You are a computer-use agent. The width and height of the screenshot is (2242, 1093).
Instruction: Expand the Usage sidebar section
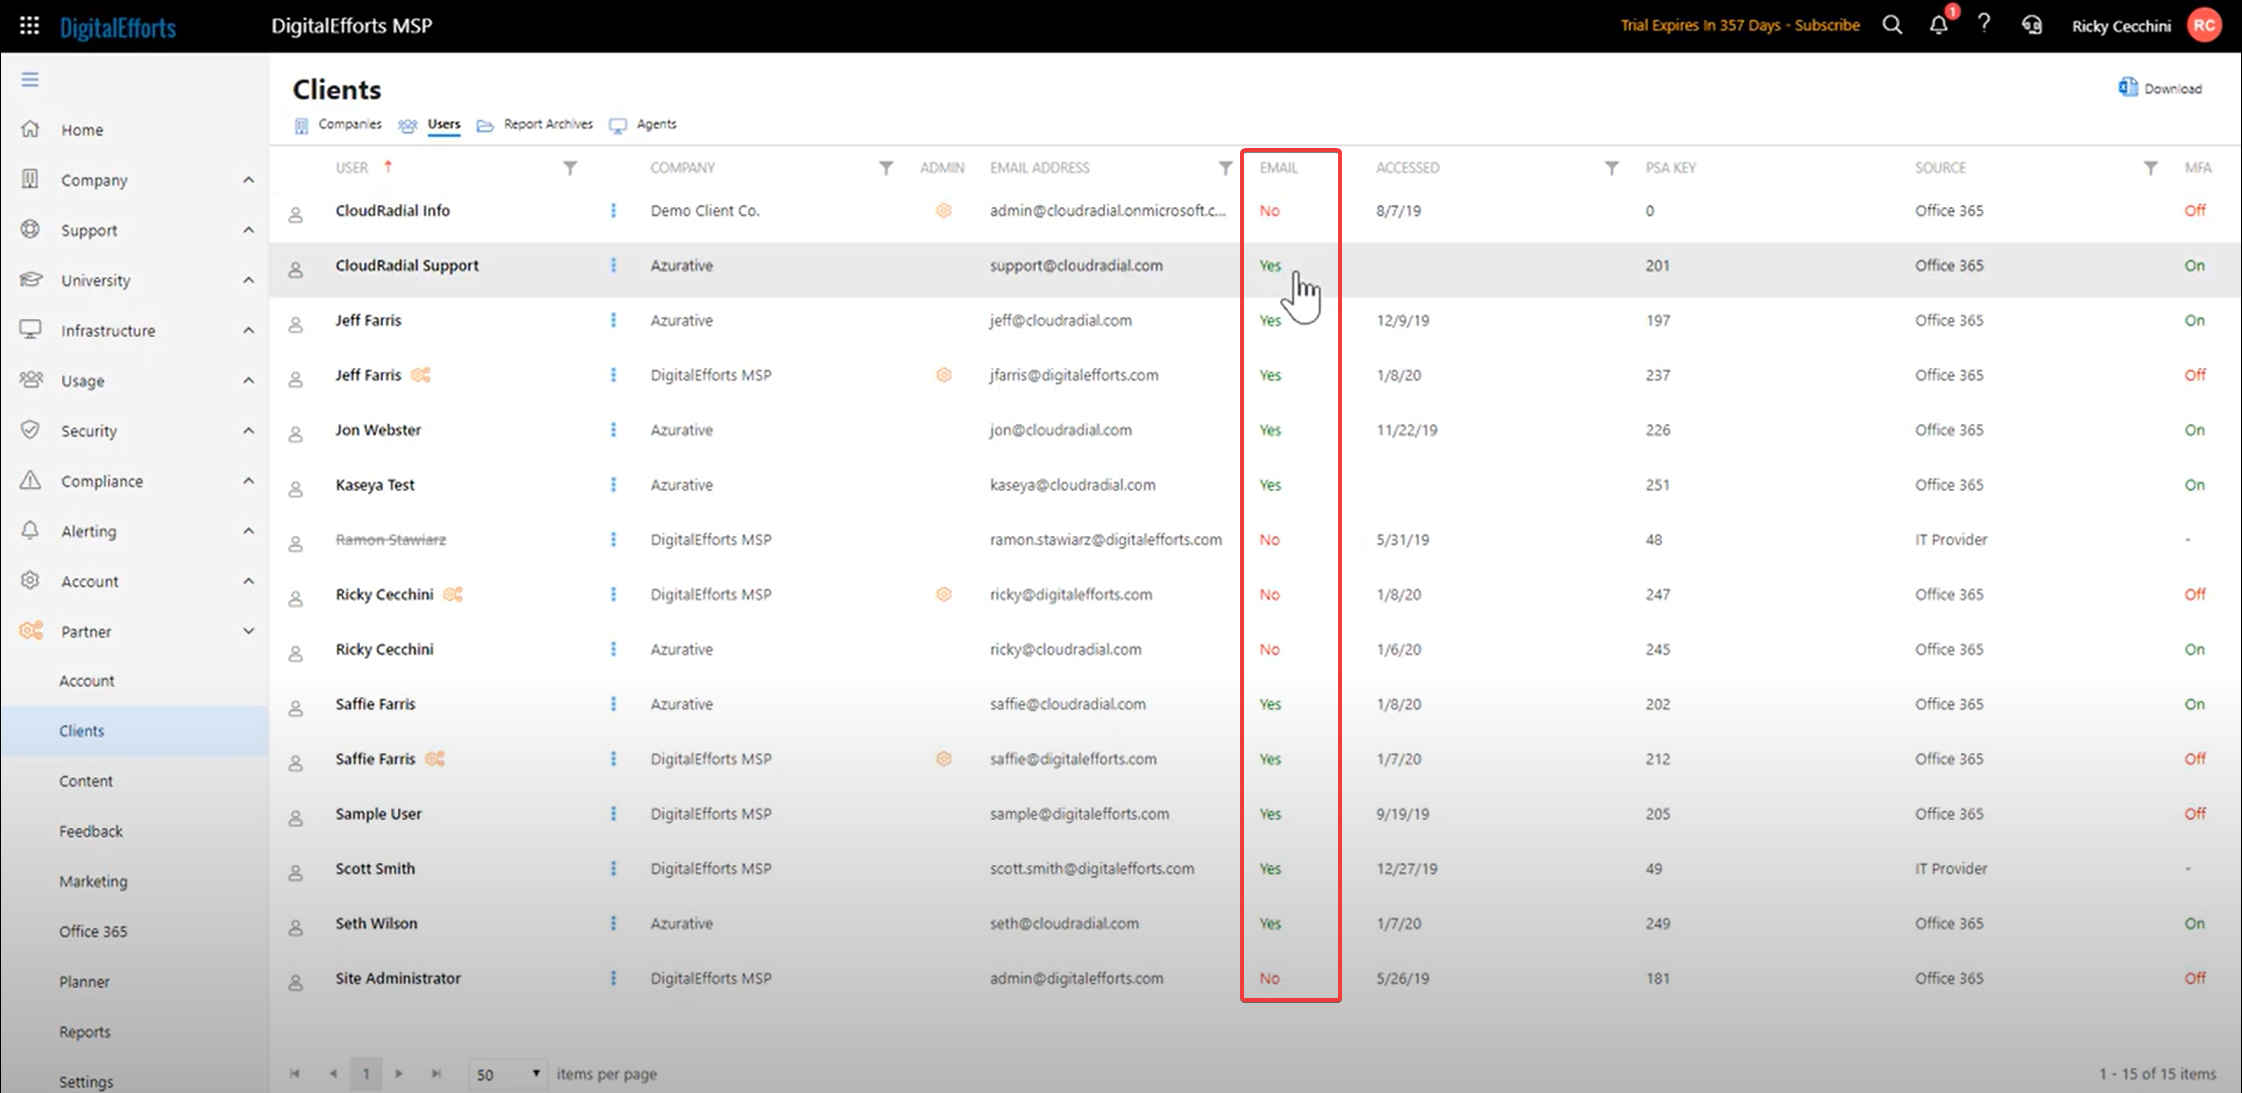(x=248, y=380)
